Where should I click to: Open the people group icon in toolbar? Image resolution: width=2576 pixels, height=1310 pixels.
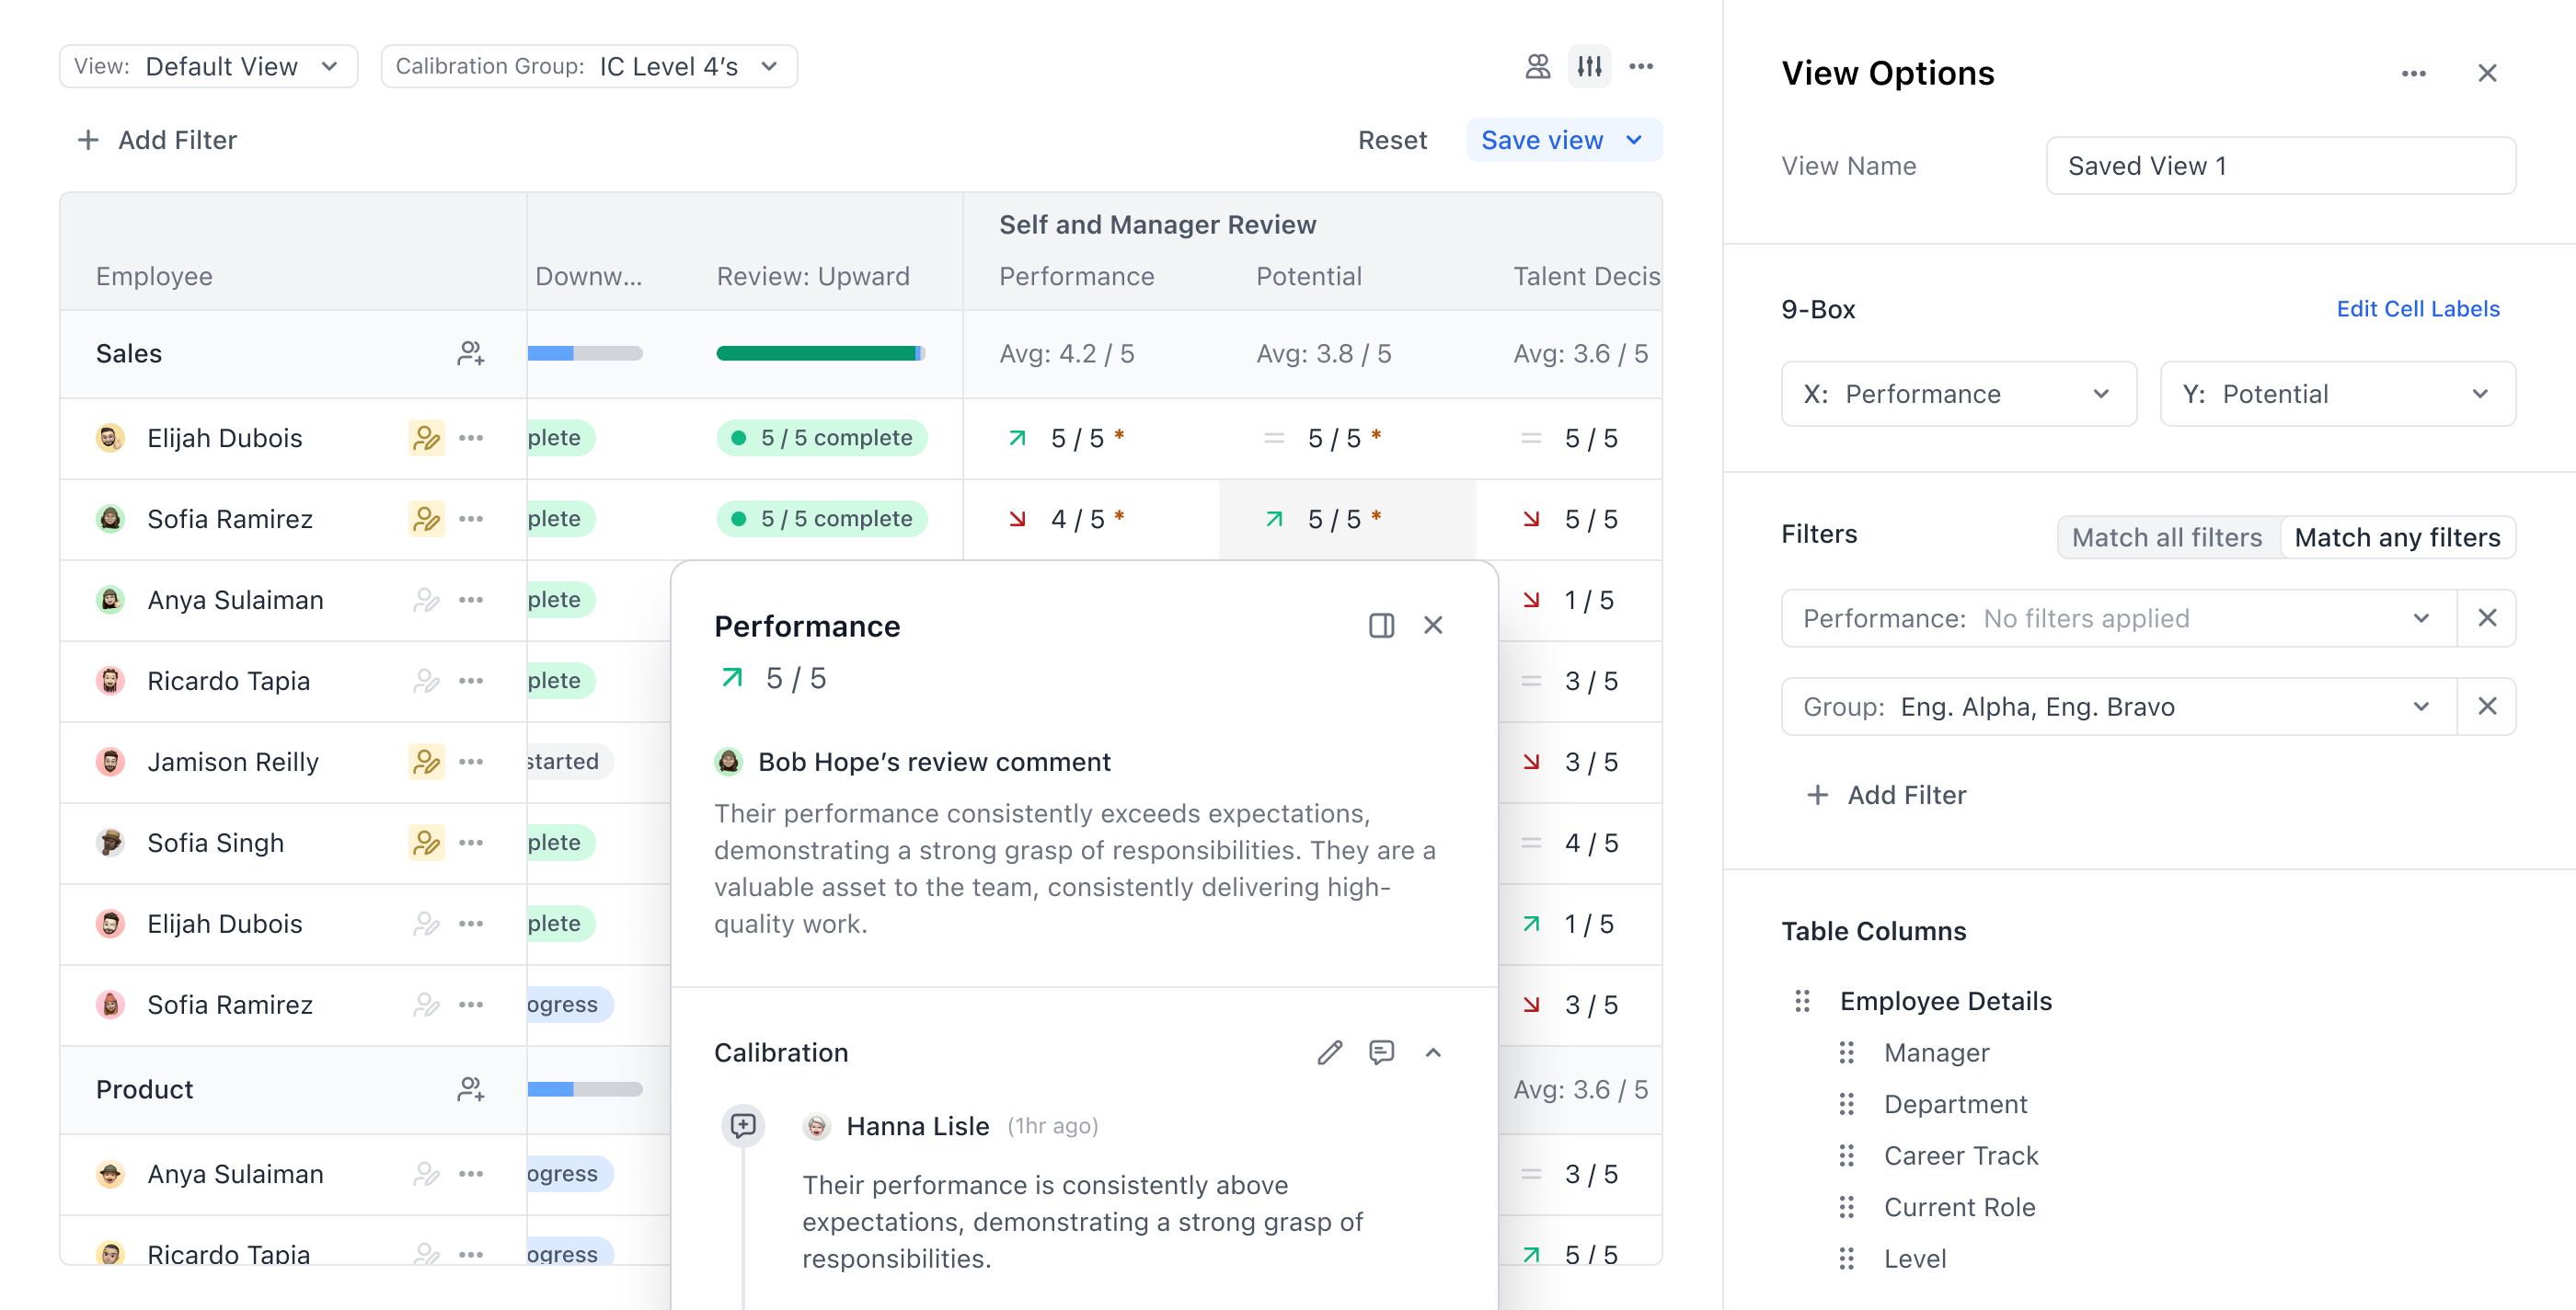point(1537,67)
